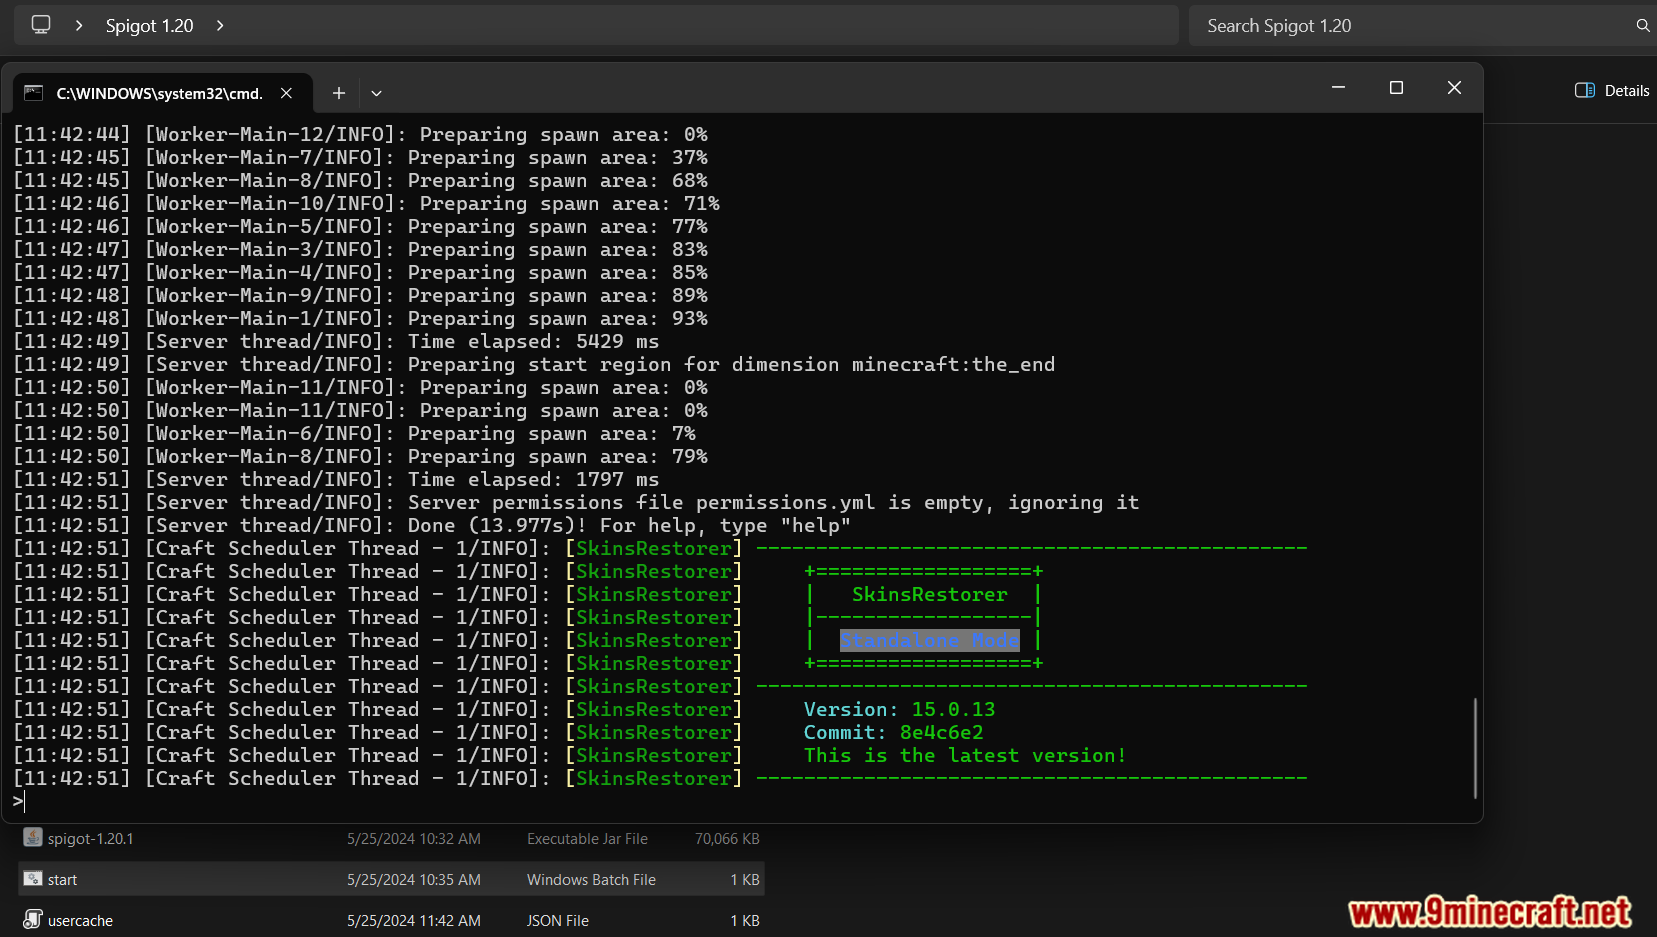
Task: Expand chevron after Spigot 1.20 breadcrumb
Action: [x=220, y=25]
